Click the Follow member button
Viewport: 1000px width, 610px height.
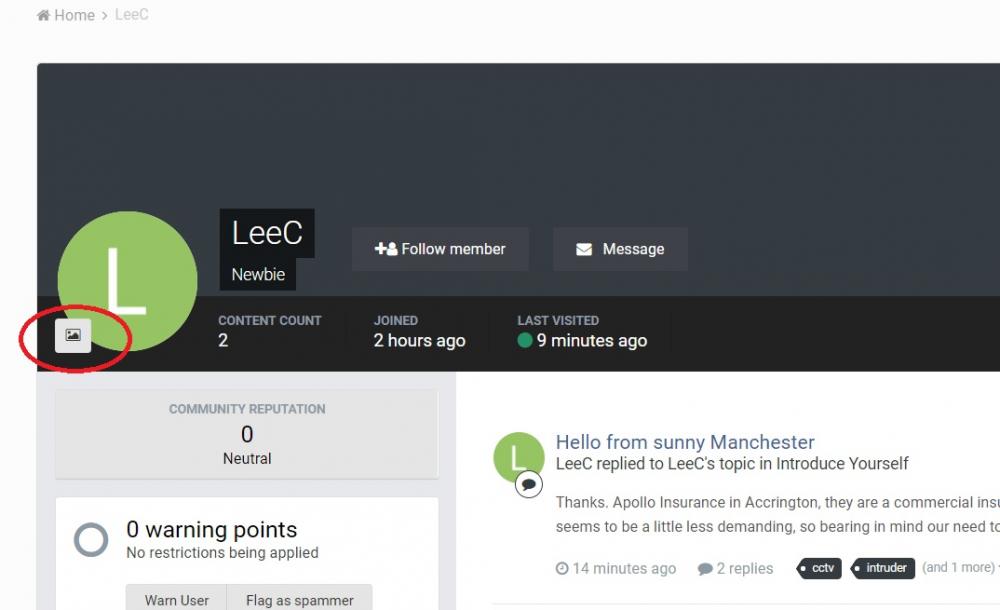coord(440,249)
